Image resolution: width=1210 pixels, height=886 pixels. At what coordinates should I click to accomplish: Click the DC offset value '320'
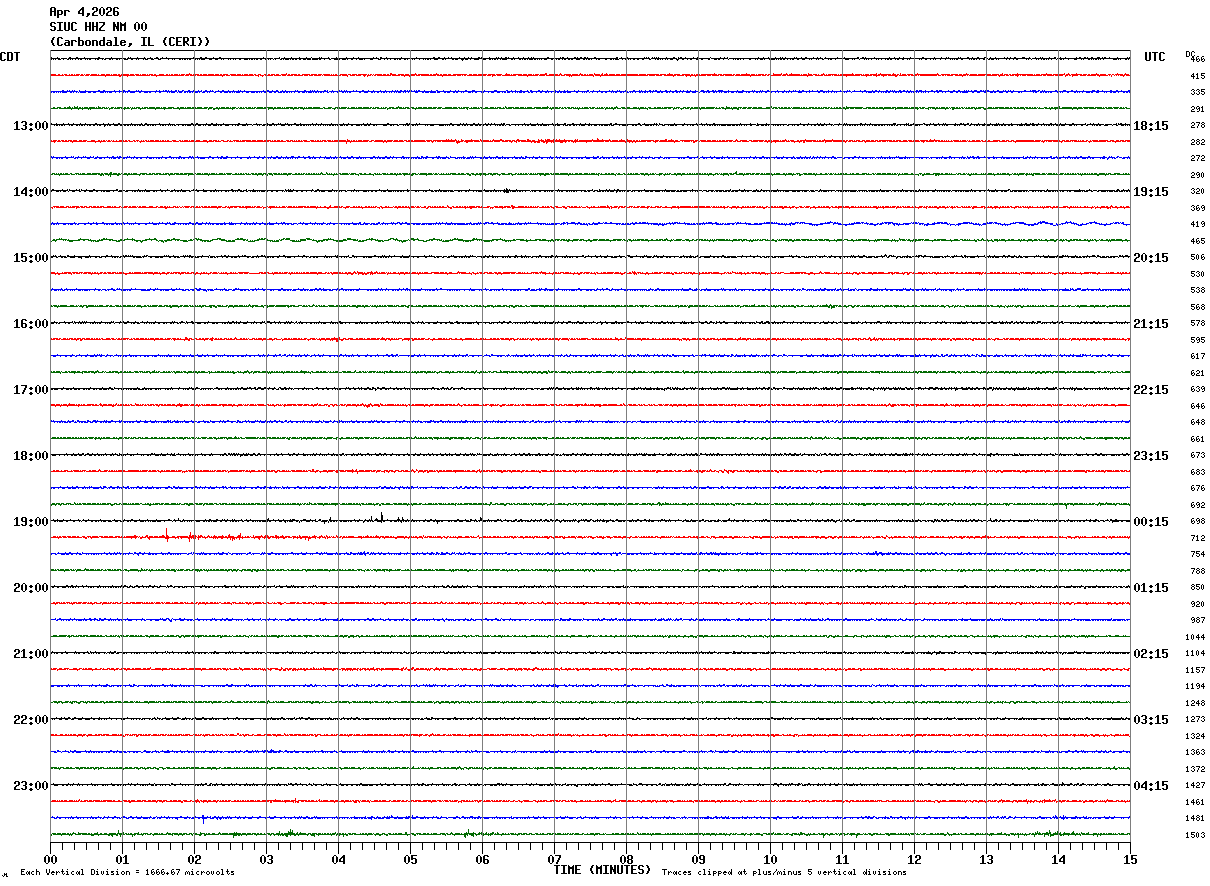1197,191
